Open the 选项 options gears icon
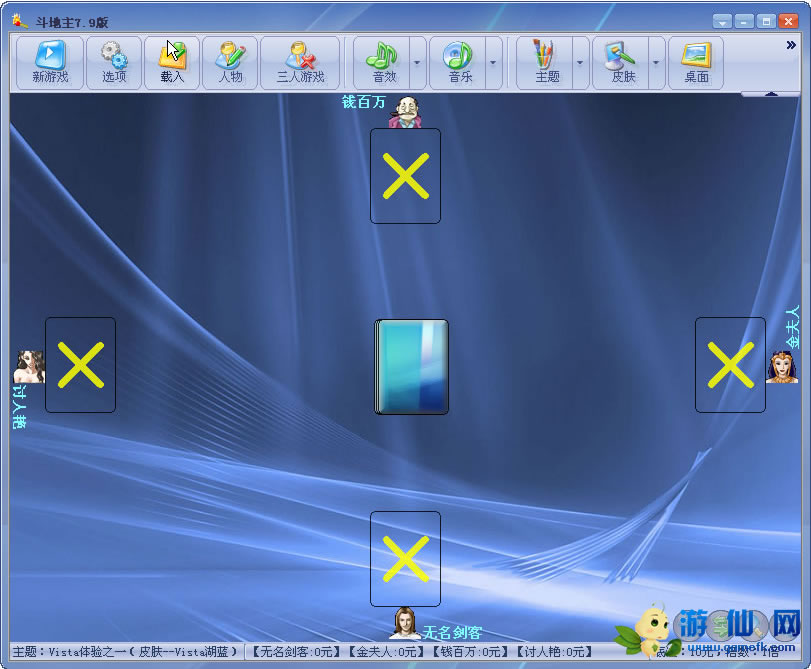 114,63
